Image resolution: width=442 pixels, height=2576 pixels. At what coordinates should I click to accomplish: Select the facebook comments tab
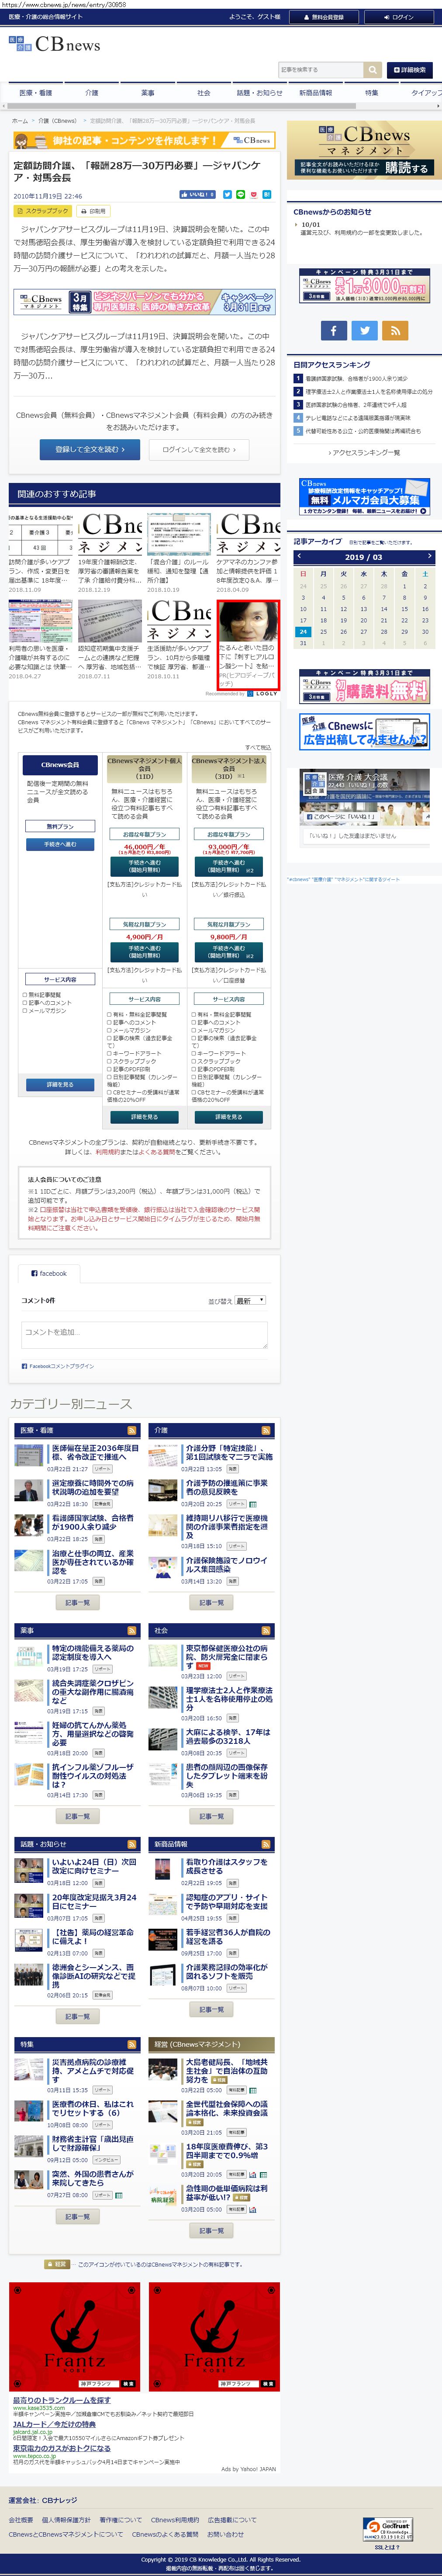49,1273
